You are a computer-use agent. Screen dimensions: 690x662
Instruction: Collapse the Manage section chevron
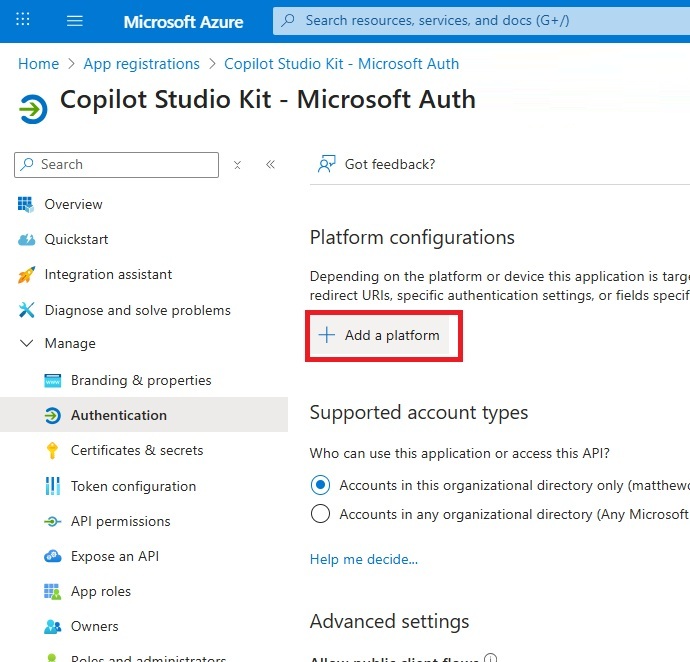point(26,344)
